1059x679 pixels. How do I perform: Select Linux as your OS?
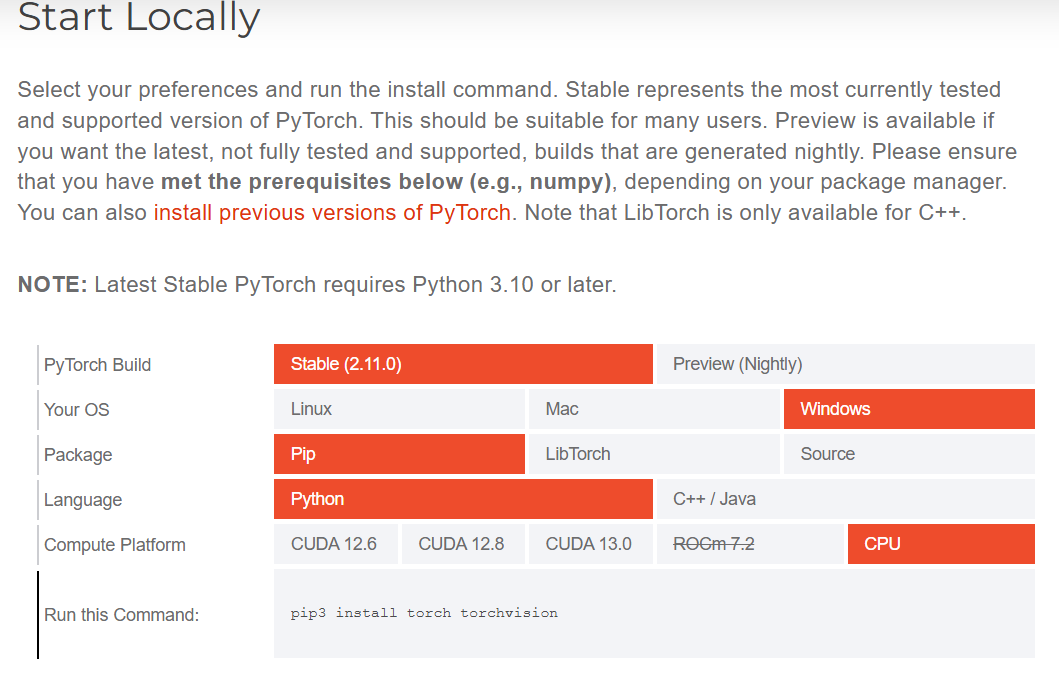398,409
